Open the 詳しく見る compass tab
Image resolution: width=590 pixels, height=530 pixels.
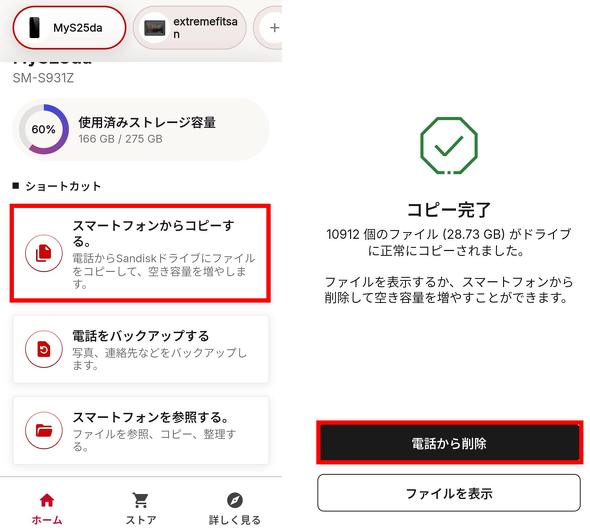(235, 509)
